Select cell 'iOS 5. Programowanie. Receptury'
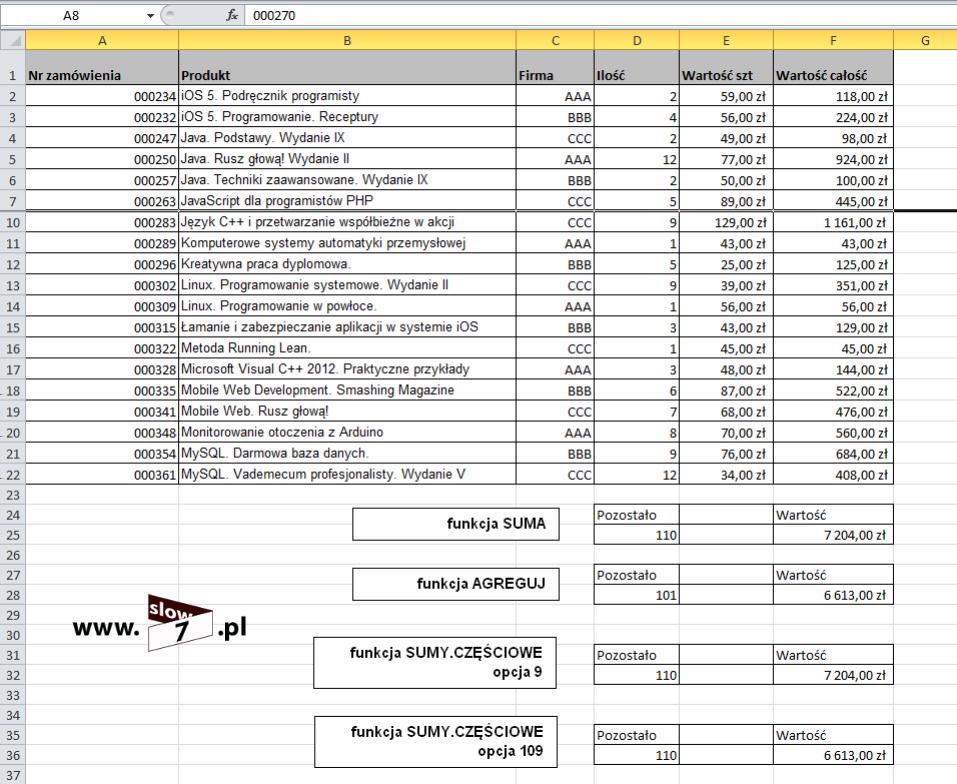The image size is (957, 784). tap(347, 117)
